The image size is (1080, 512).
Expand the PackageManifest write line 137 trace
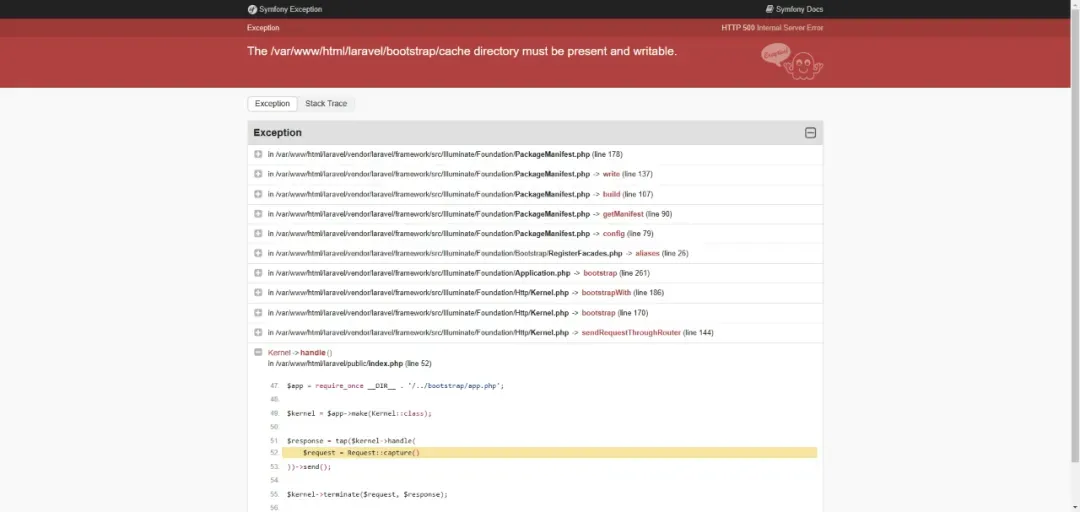[x=258, y=174]
